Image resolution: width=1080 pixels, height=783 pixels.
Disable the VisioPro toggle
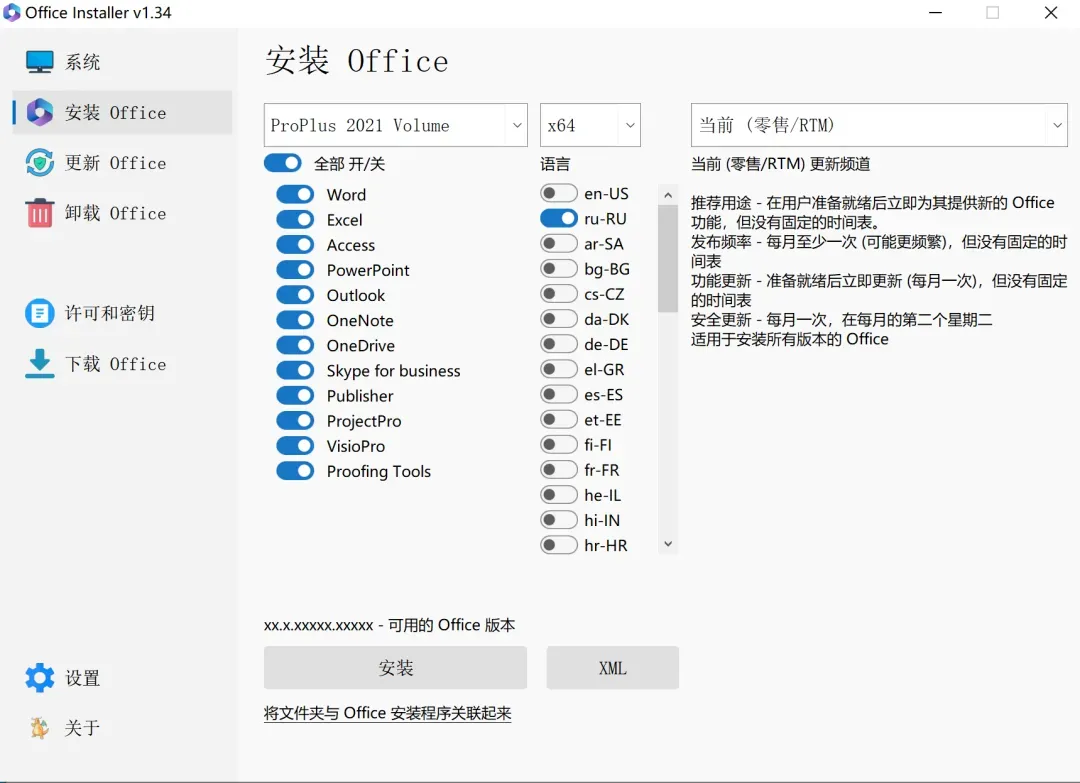click(295, 446)
